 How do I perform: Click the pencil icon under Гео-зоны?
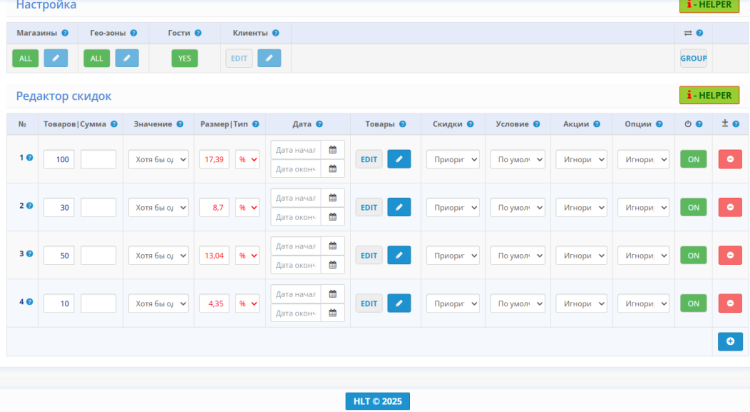(127, 59)
